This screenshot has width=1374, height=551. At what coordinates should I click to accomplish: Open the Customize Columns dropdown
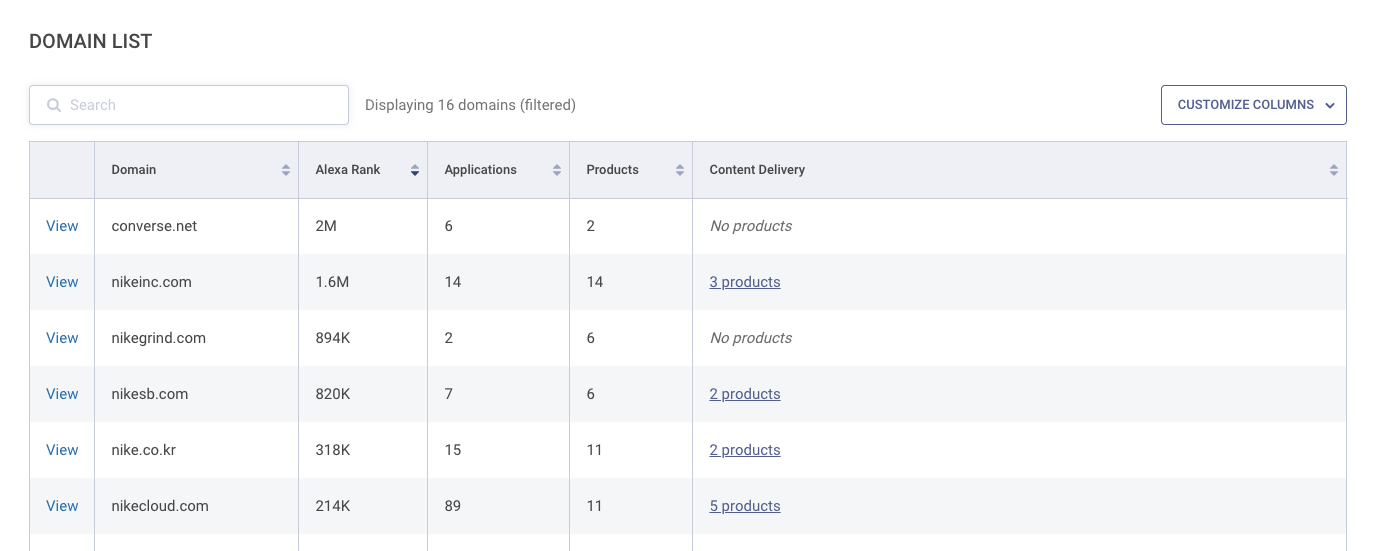tap(1253, 105)
